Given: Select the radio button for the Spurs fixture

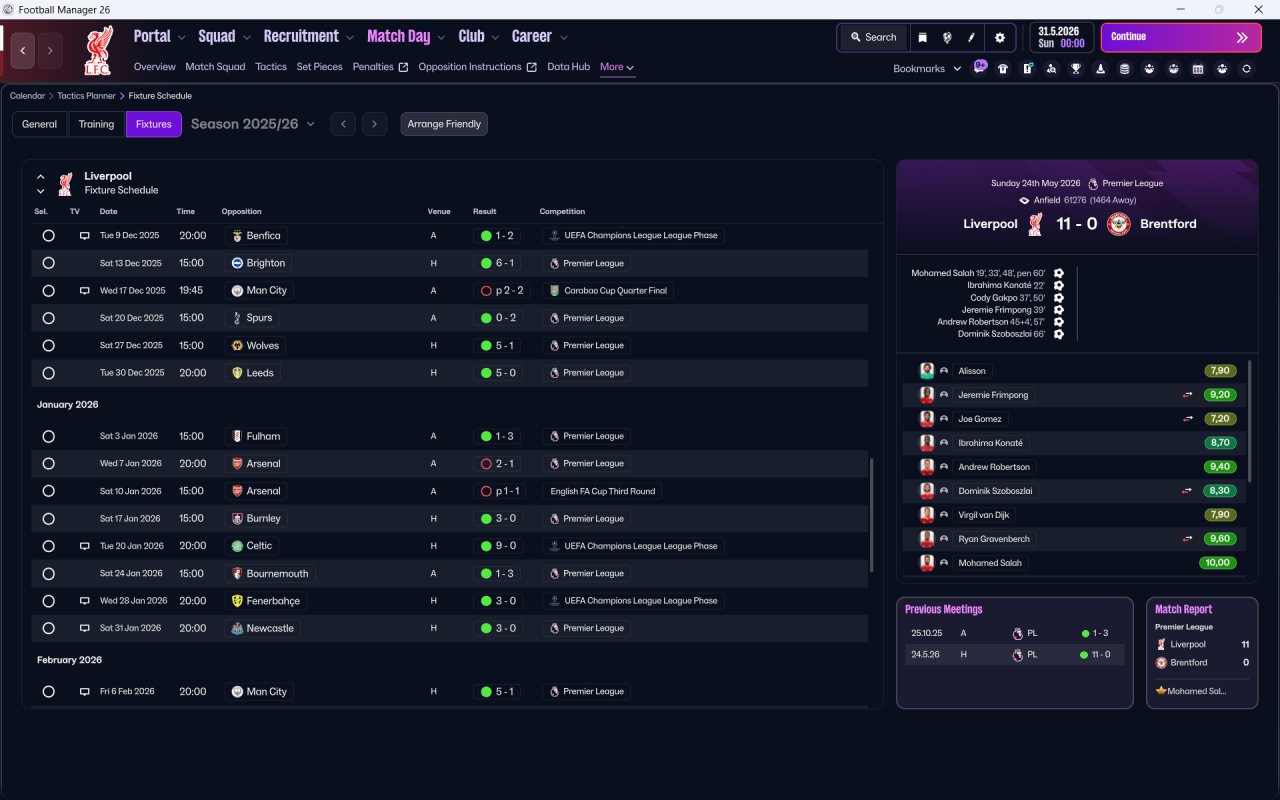Looking at the screenshot, I should (x=48, y=318).
